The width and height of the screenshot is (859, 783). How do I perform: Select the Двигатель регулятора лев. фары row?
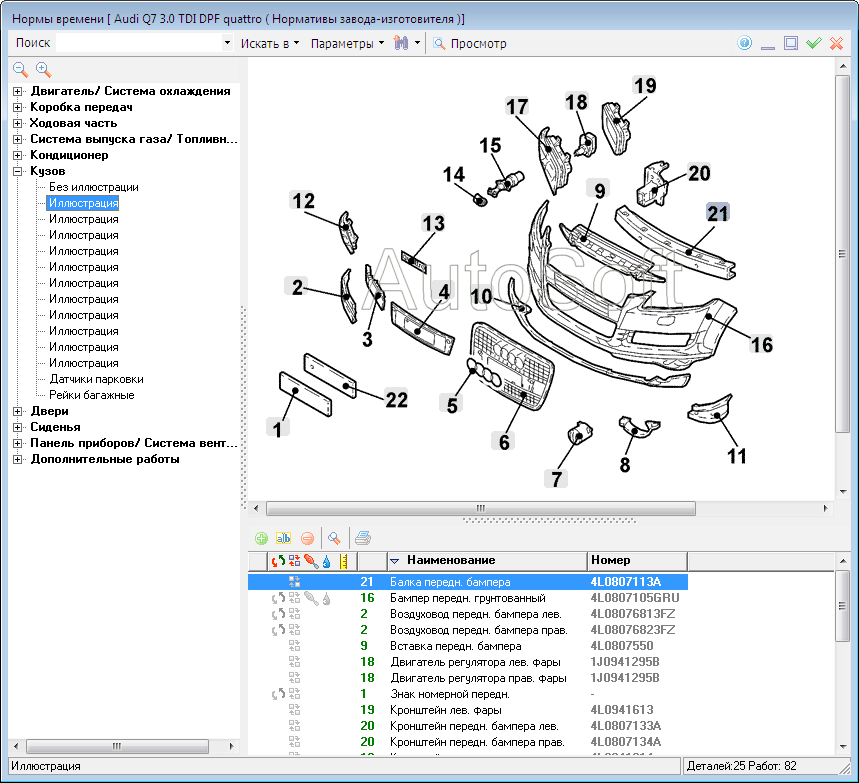click(468, 662)
